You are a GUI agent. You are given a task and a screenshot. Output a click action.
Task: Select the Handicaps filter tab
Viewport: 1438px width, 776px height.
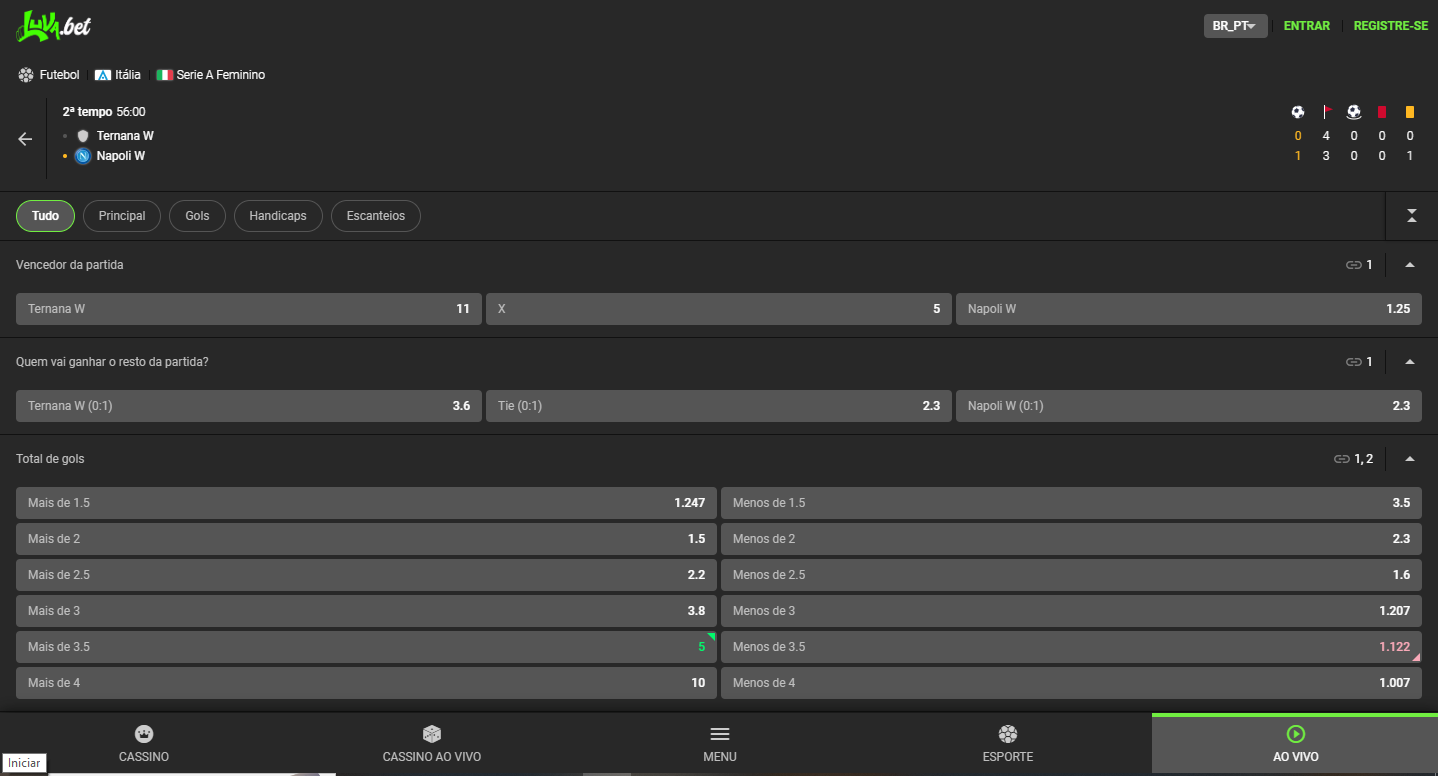(x=278, y=216)
